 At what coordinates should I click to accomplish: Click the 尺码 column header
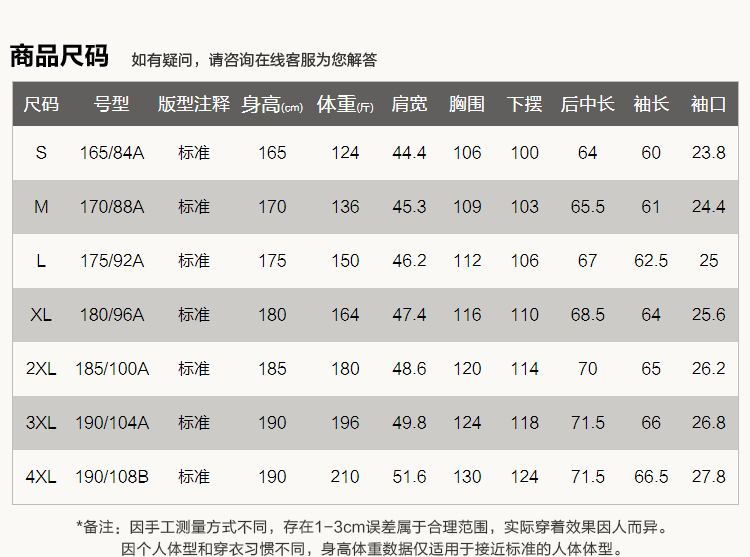point(41,104)
